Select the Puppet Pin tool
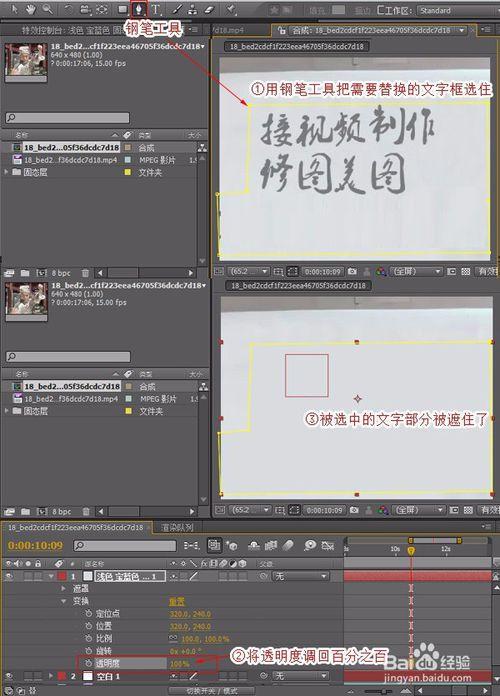 [230, 9]
